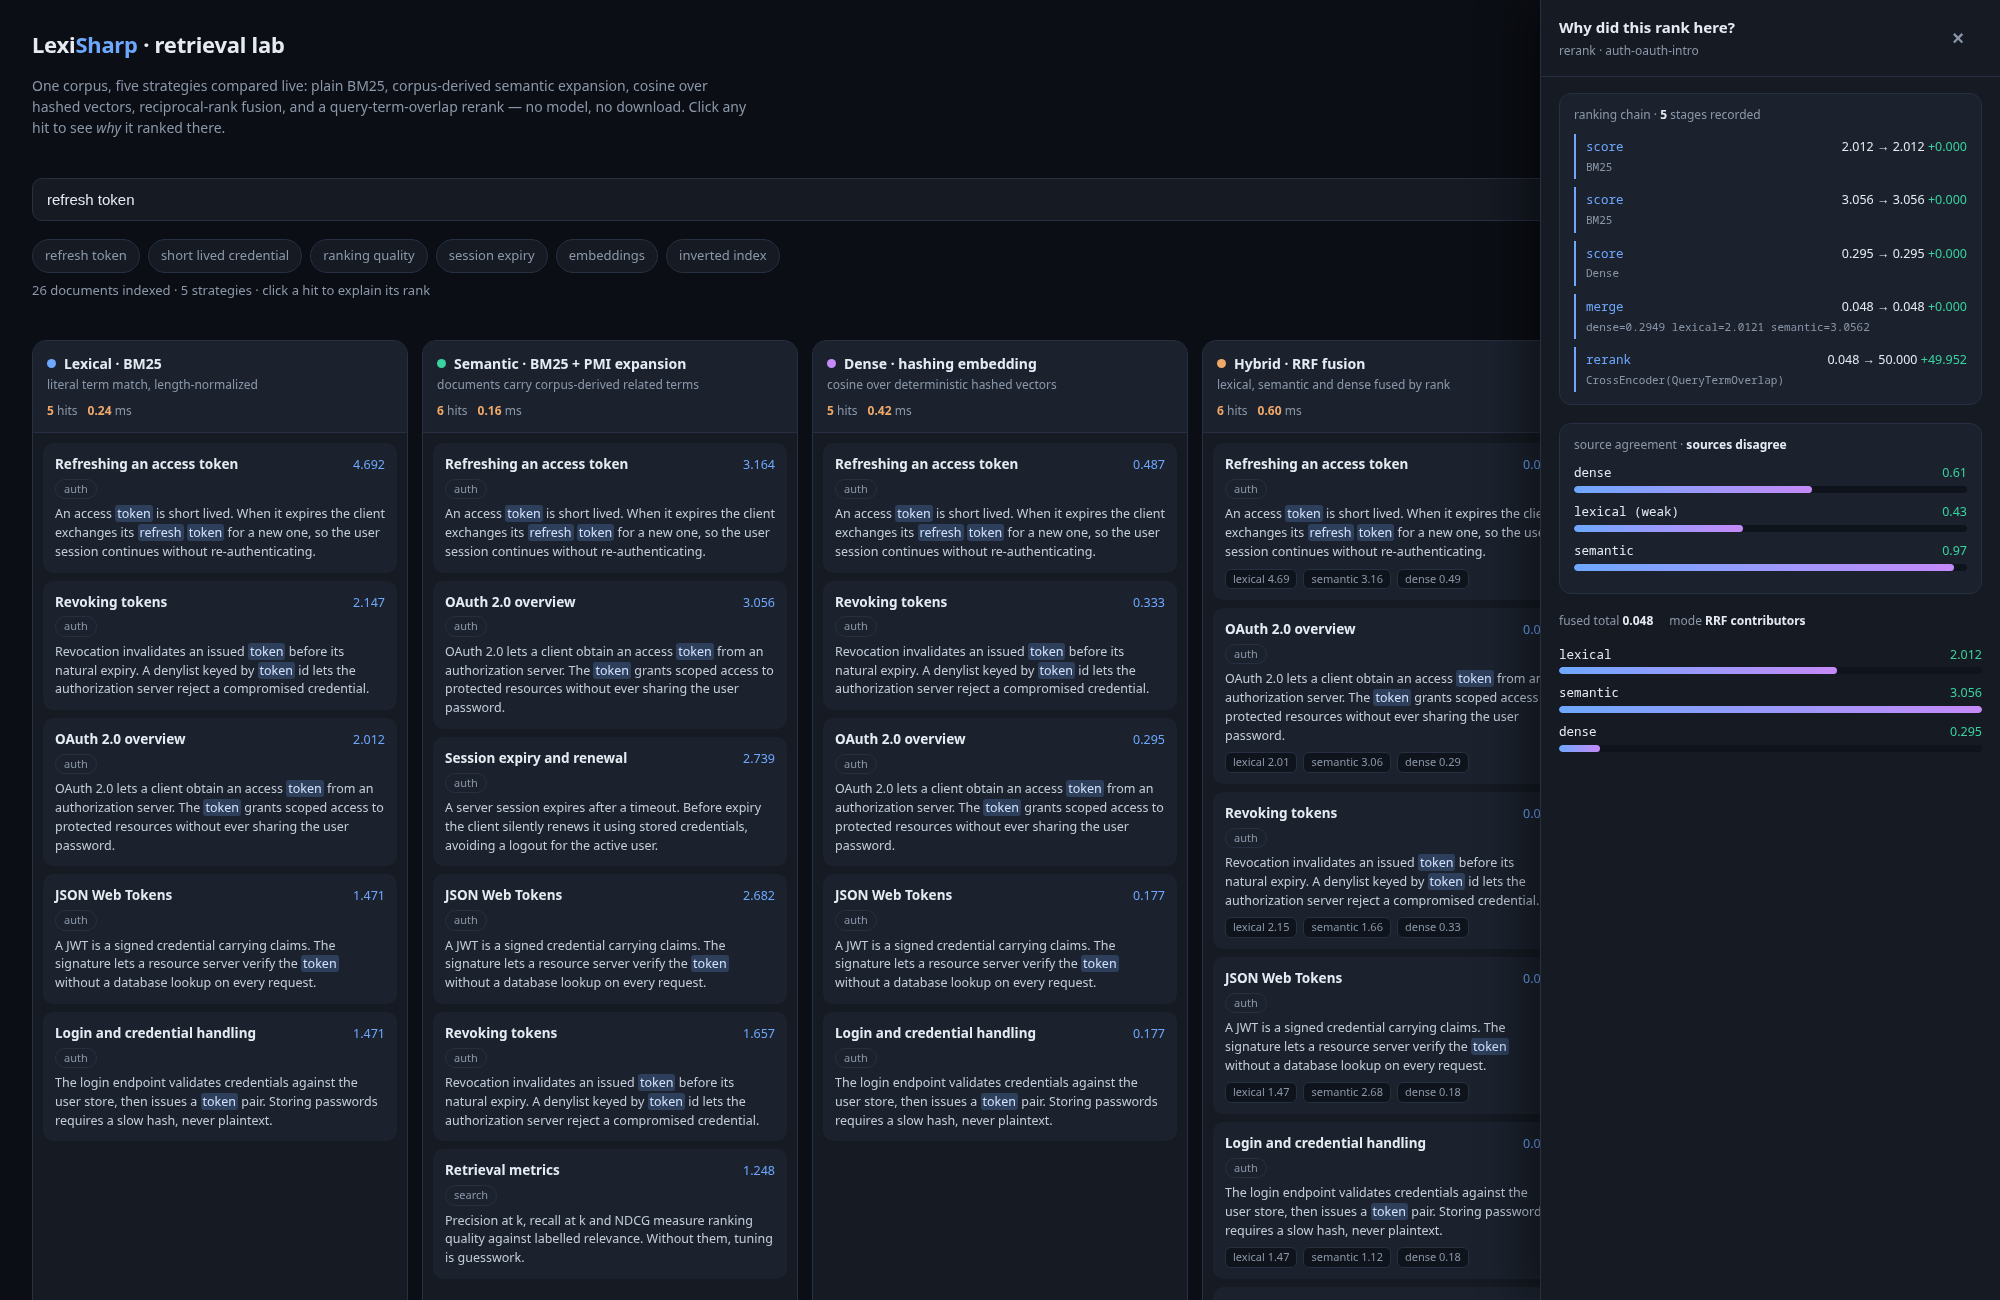Image resolution: width=2000 pixels, height=1300 pixels.
Task: Click 'semantic 1.66' badge under Revoking tokens
Action: point(1347,927)
